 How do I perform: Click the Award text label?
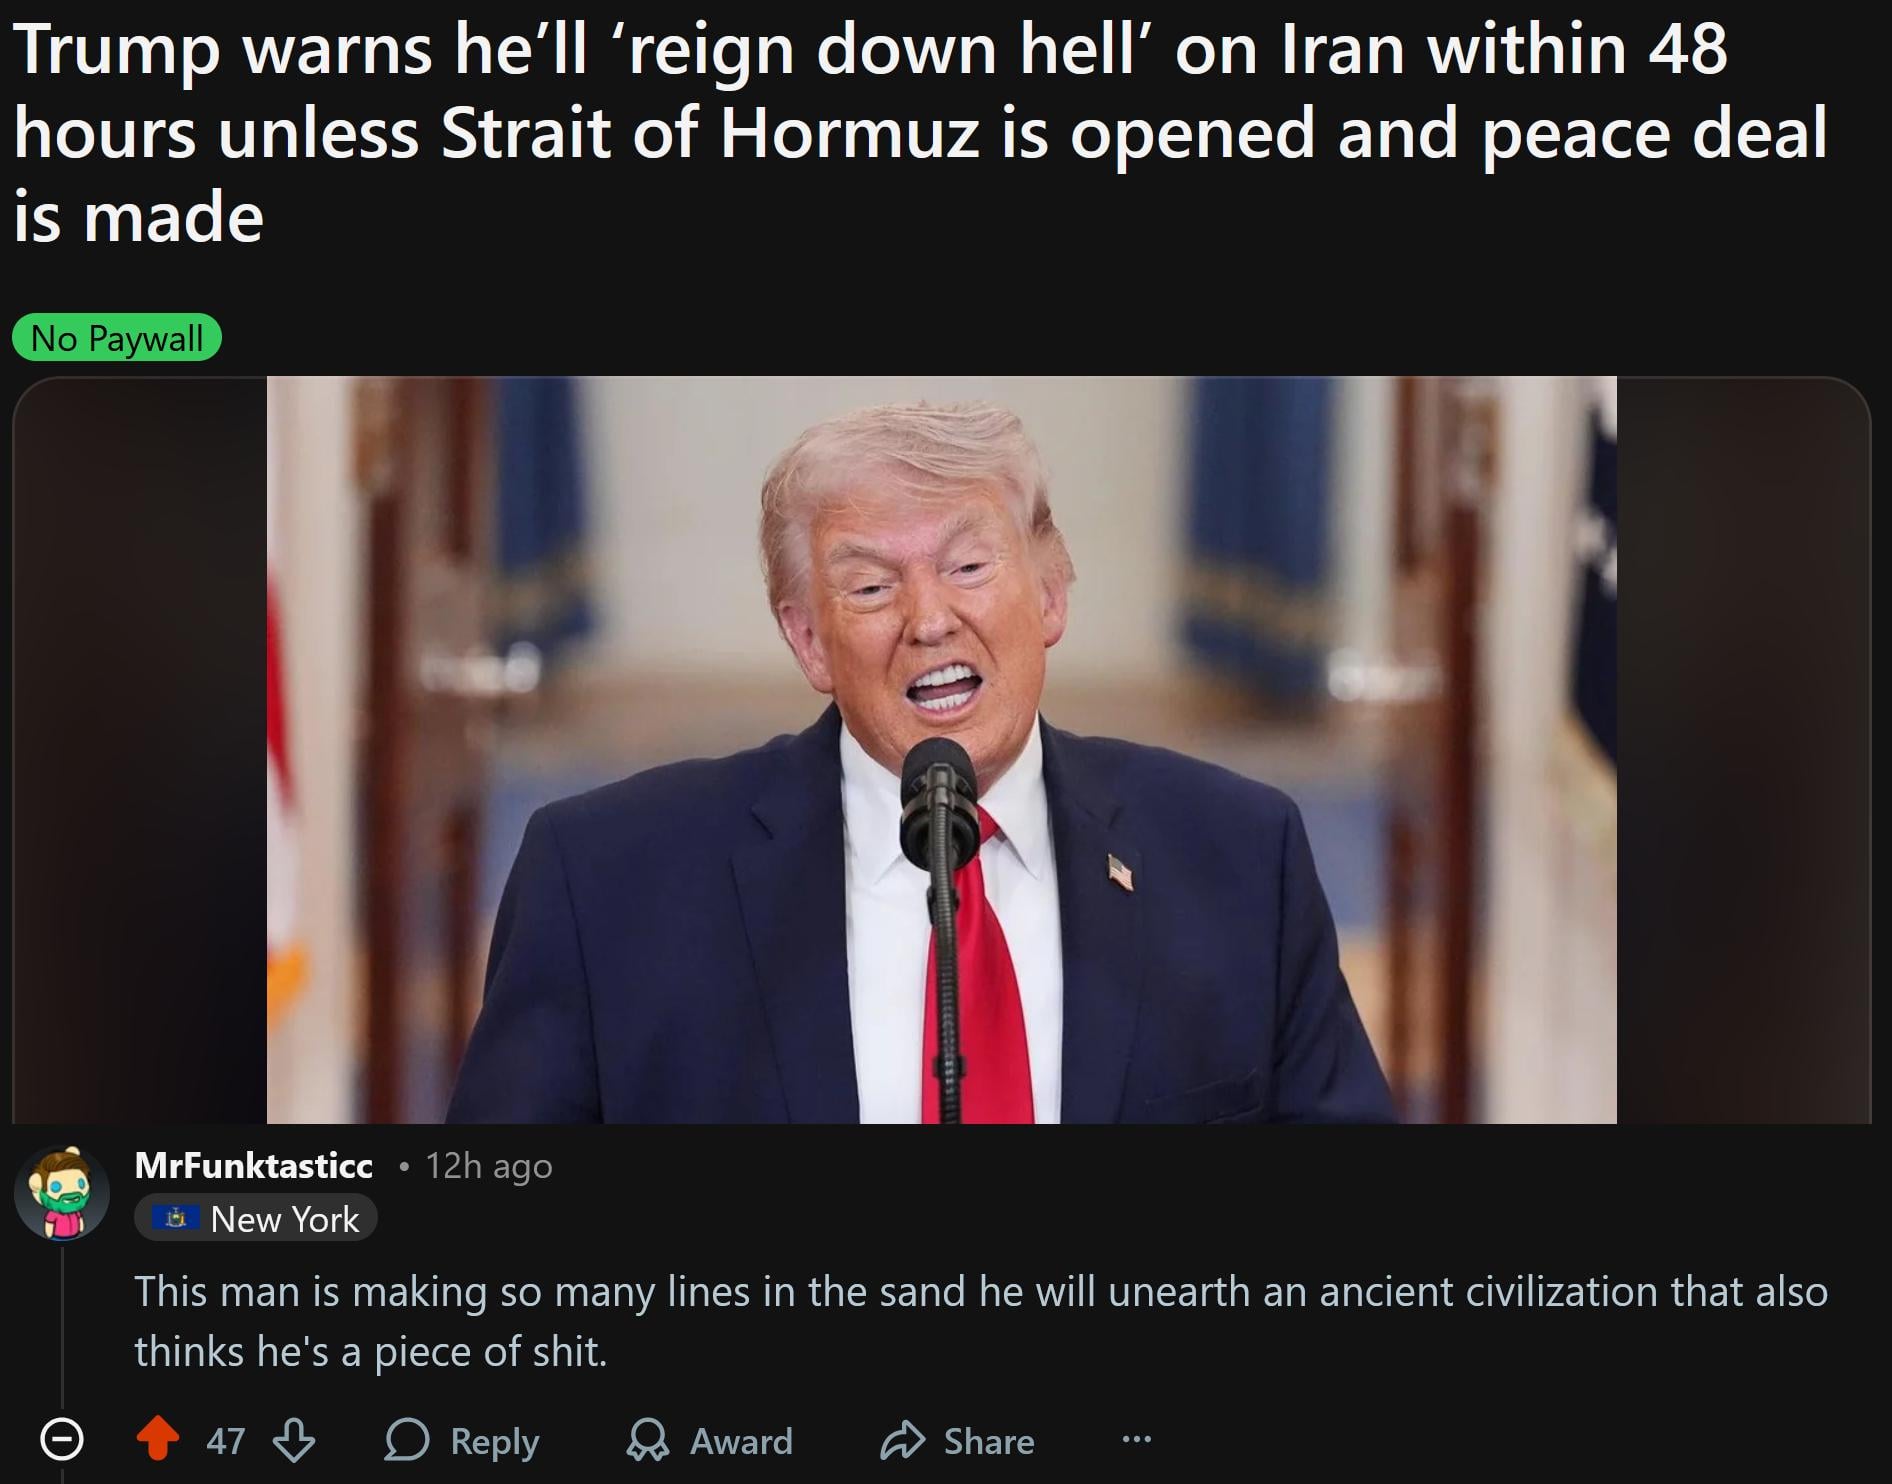click(741, 1441)
